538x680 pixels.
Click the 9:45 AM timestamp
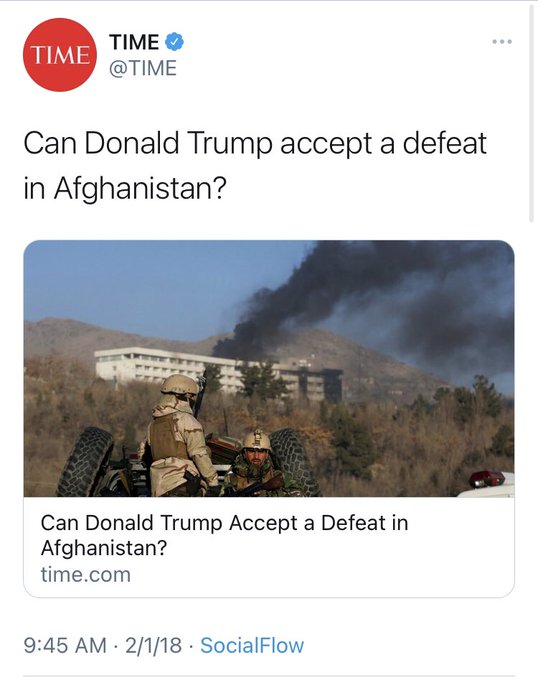click(x=65, y=645)
